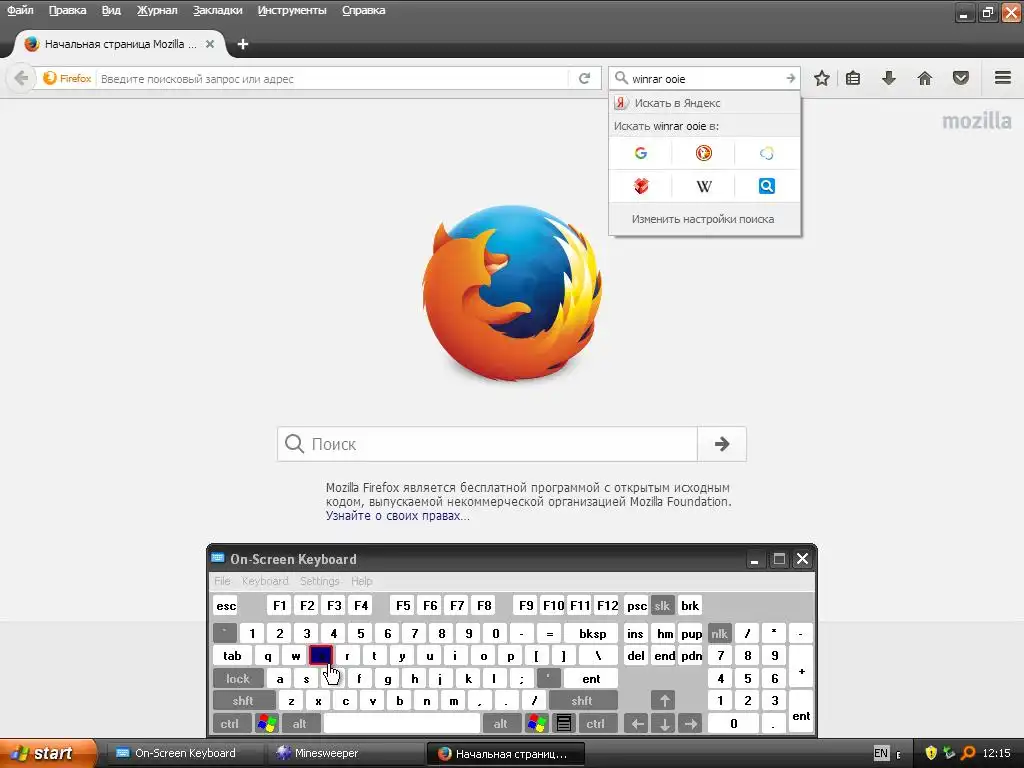Open the Firefox hamburger menu
1024x768 pixels.
click(1003, 78)
